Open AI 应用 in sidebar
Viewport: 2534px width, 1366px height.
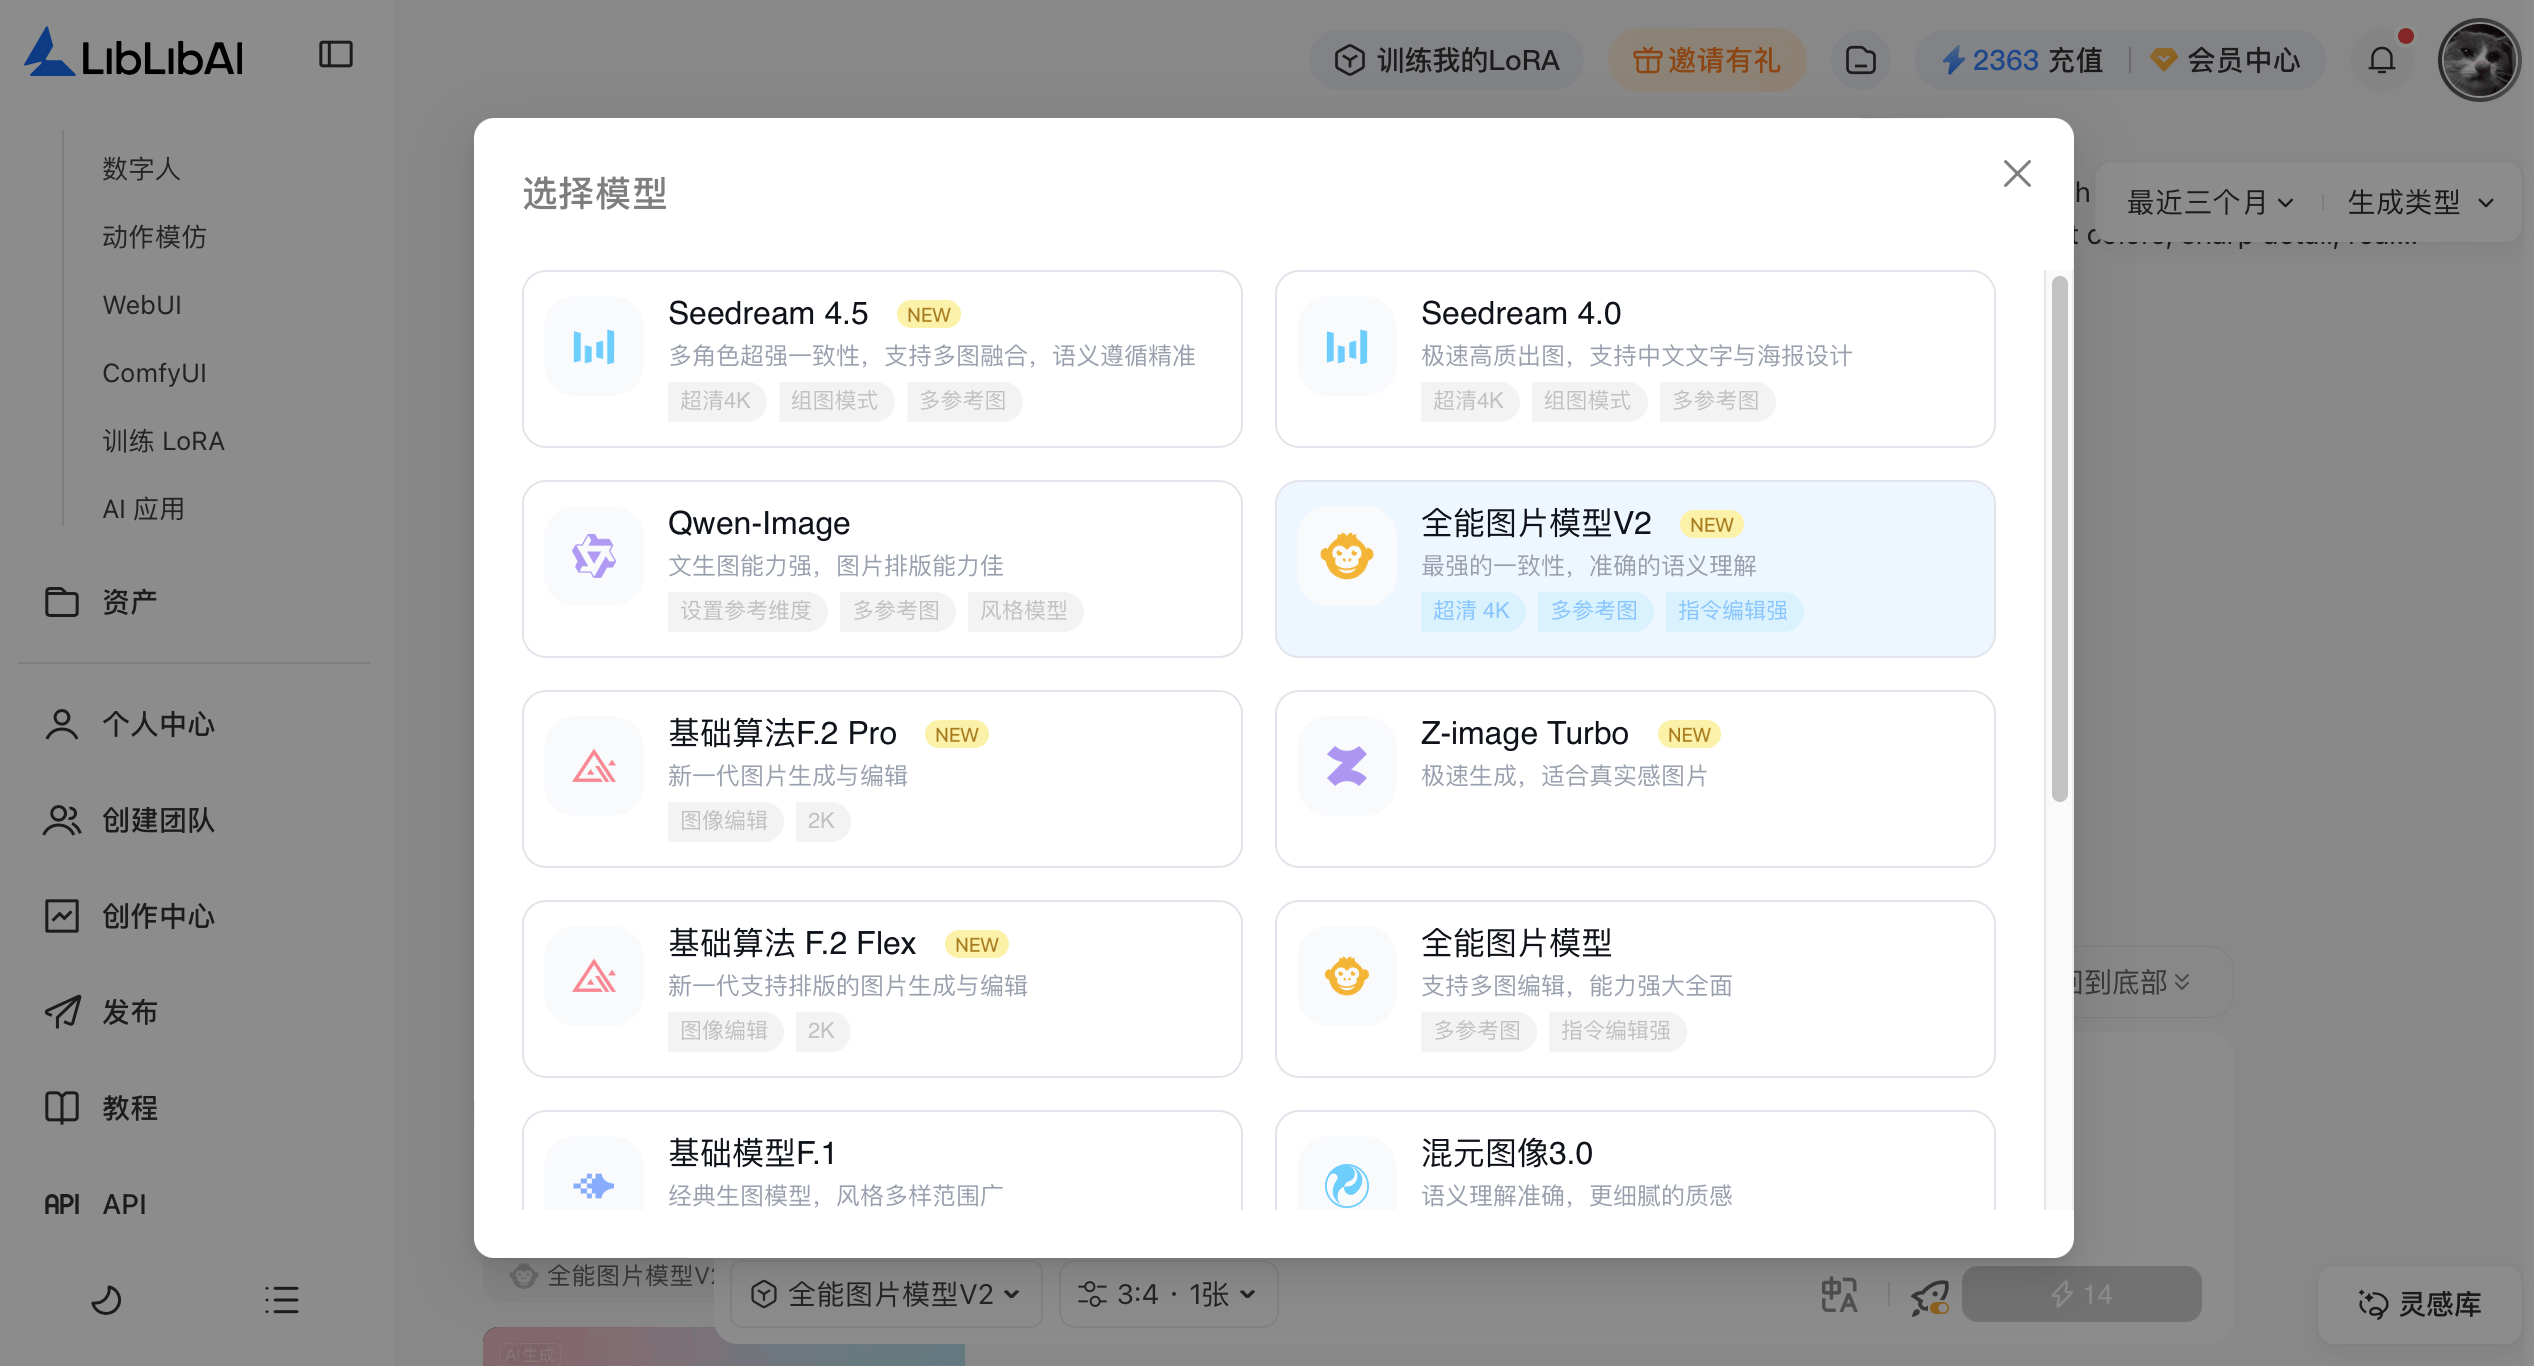(x=143, y=509)
